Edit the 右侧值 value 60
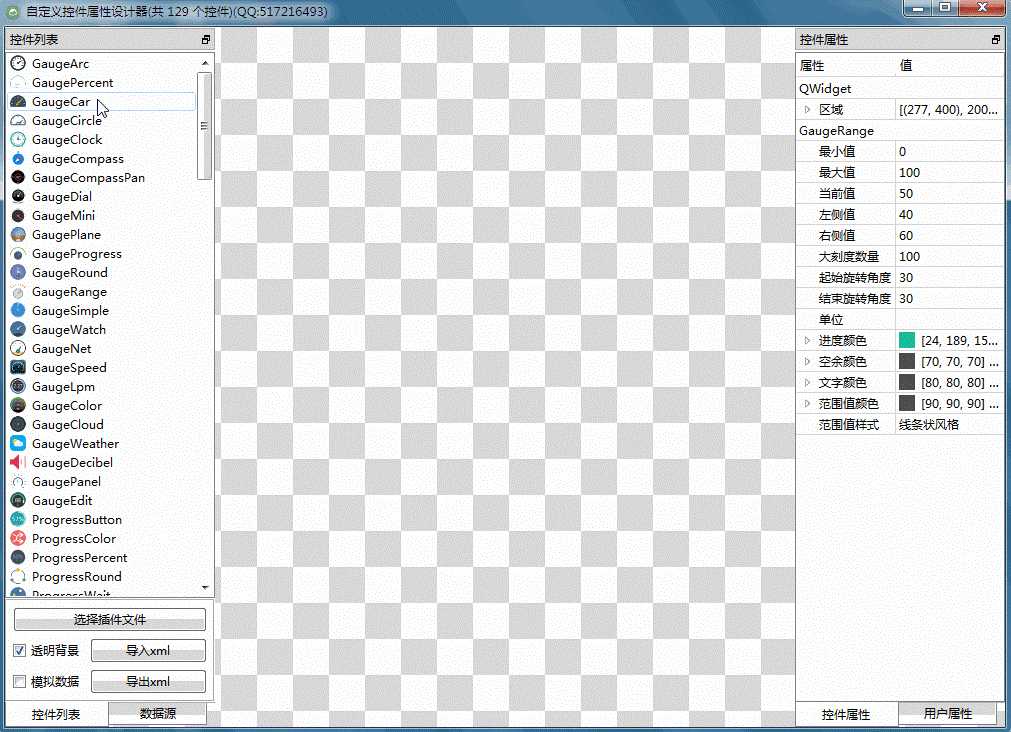The height and width of the screenshot is (732, 1011). point(949,235)
